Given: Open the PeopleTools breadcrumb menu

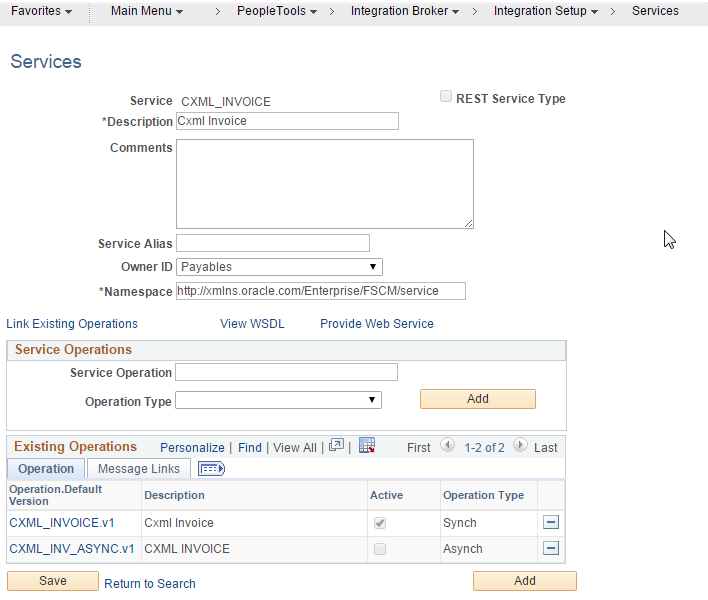Looking at the screenshot, I should tap(277, 11).
